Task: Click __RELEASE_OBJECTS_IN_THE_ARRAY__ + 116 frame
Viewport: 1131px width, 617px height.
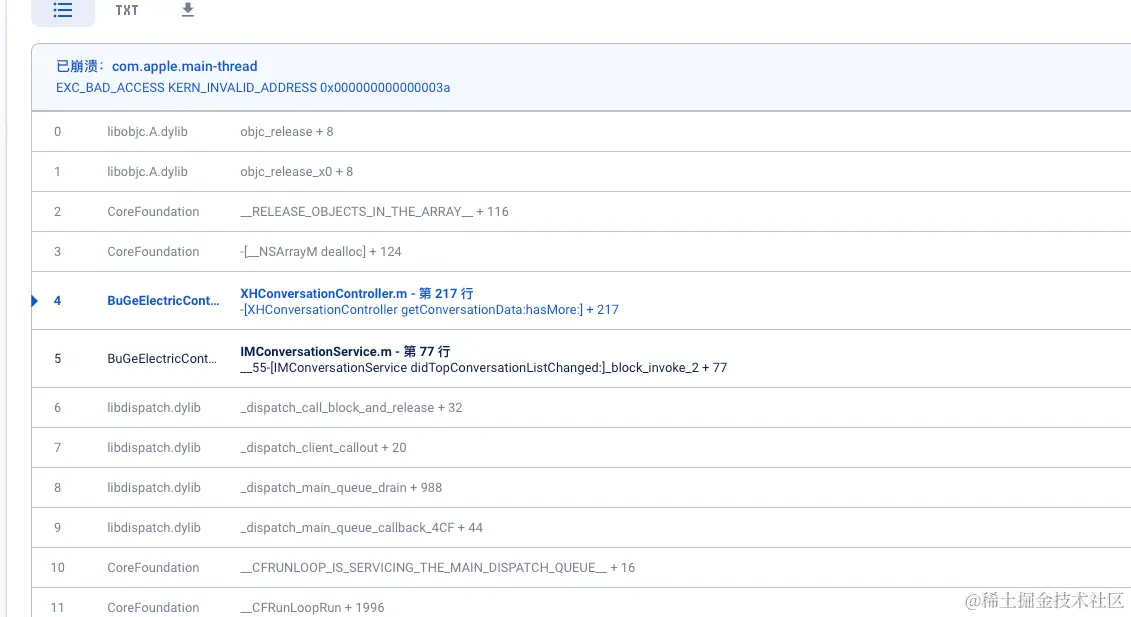Action: (x=374, y=211)
